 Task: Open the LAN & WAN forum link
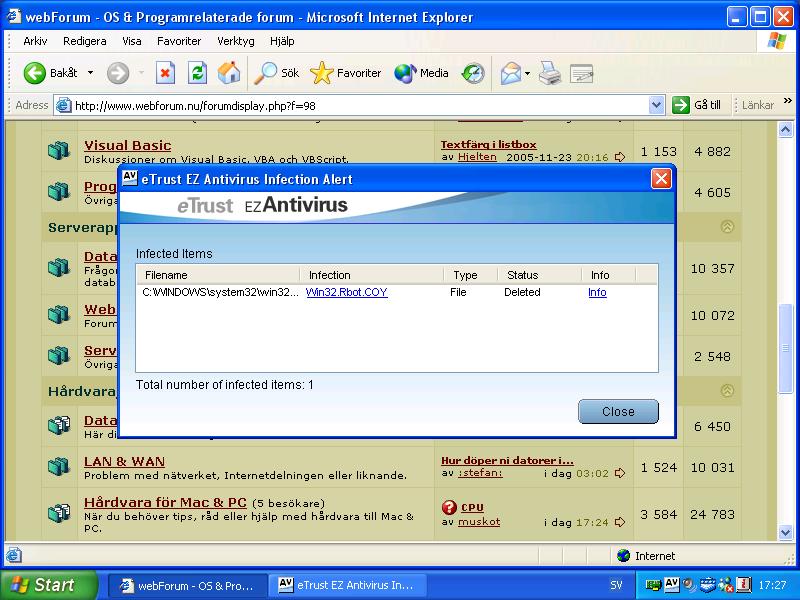coord(124,462)
